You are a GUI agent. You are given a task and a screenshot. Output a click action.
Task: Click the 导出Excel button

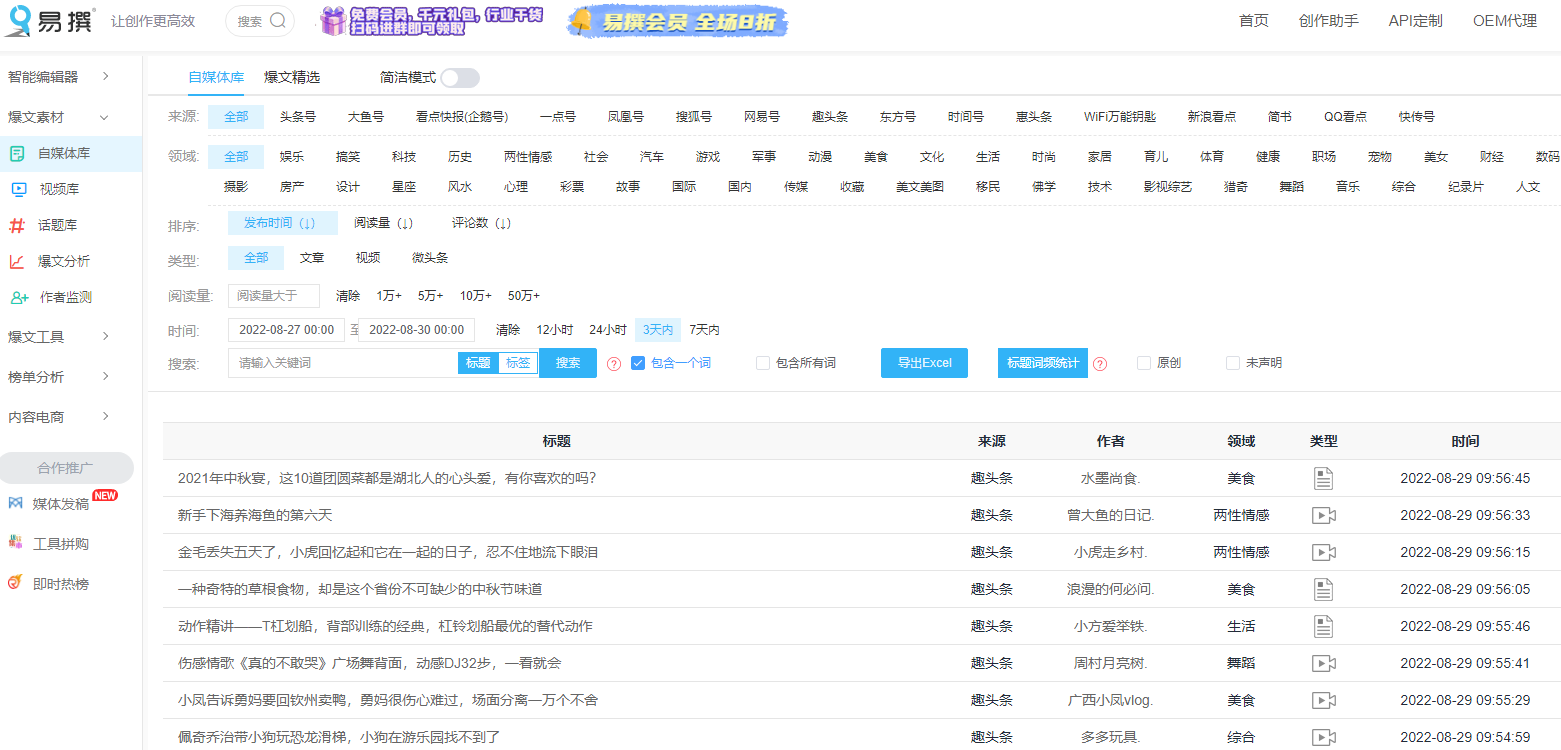click(x=924, y=363)
